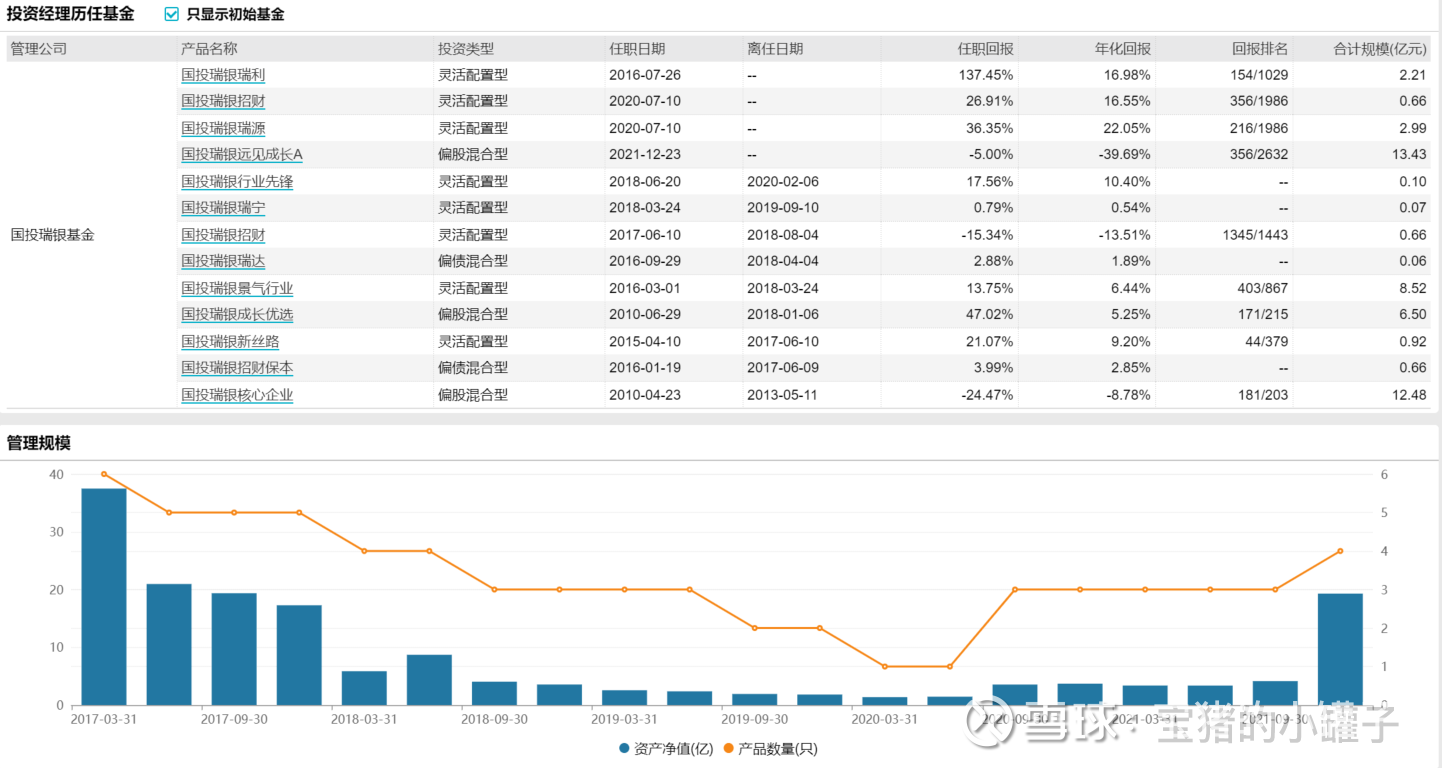Select the 1345/1443 ranking cell
1442x768 pixels.
point(1255,235)
